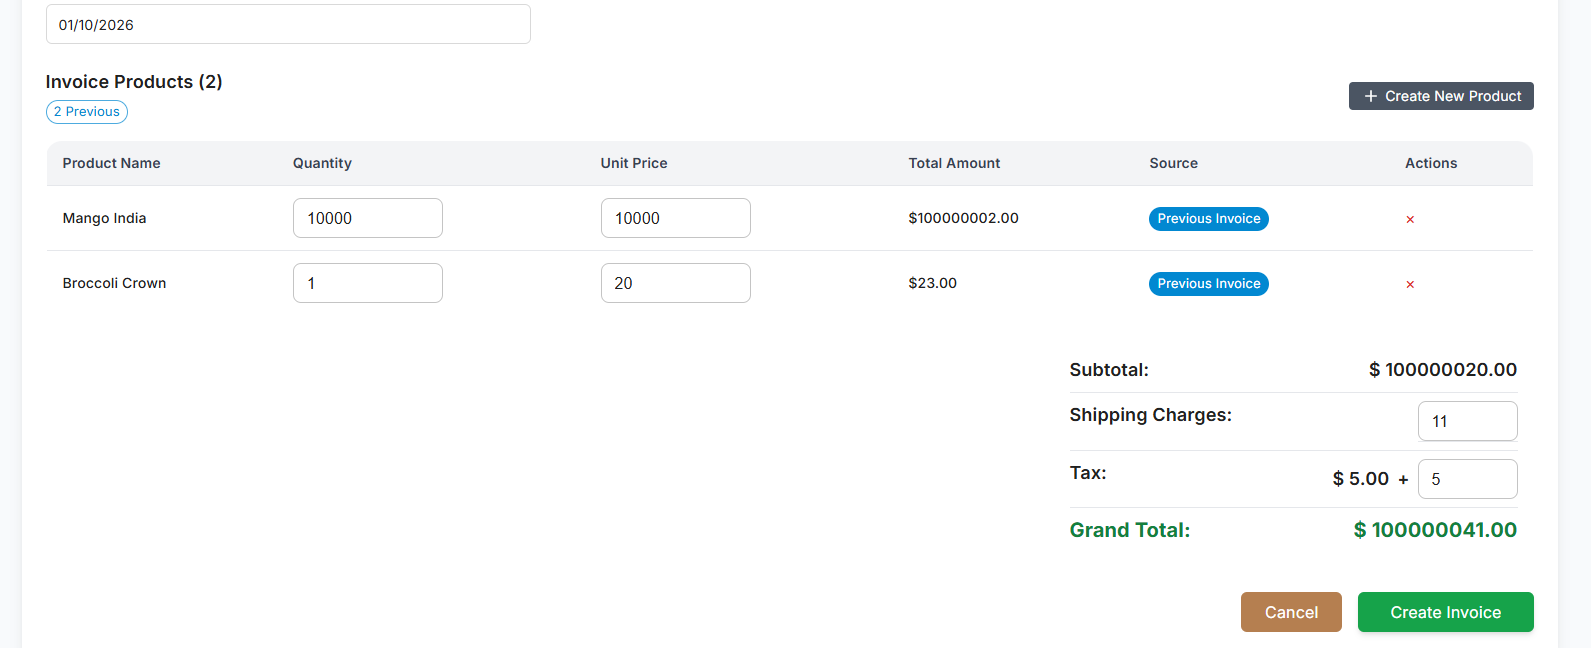Open the invoice date field 01/10/2026
This screenshot has width=1591, height=648.
click(288, 24)
